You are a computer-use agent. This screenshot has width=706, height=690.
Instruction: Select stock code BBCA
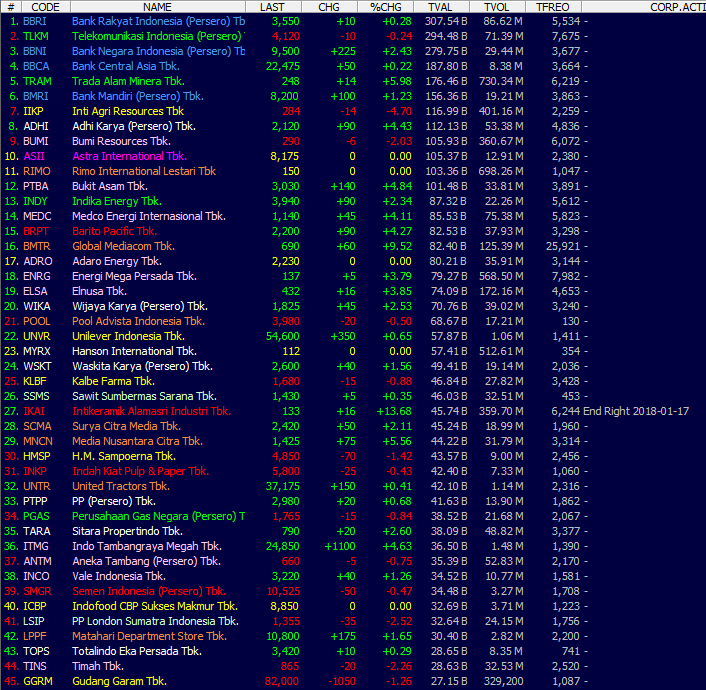(x=36, y=66)
